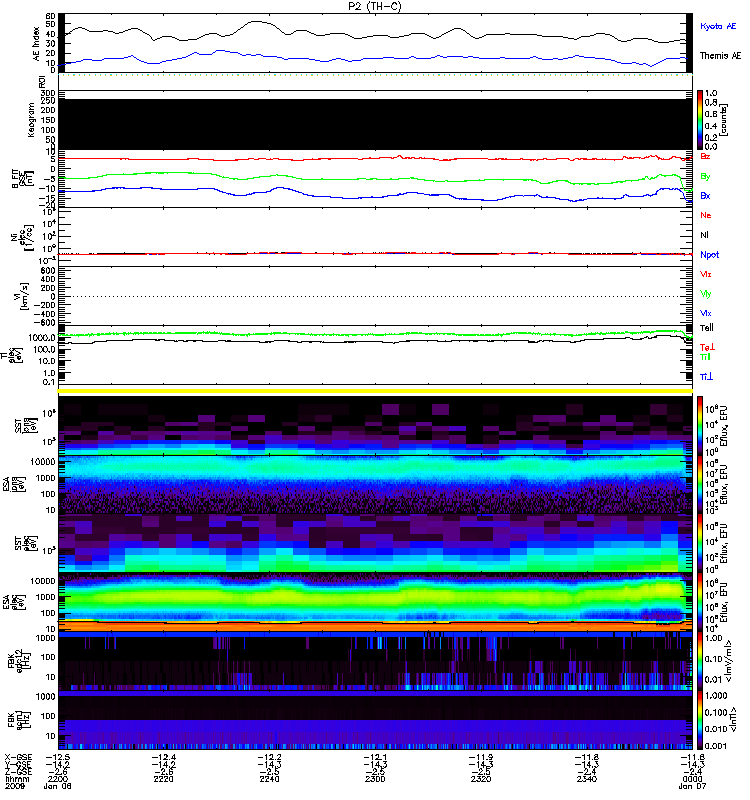Image resolution: width=750 pixels, height=800 pixels.
Task: Click the red Te perpendicular legend label
Action: tap(707, 347)
